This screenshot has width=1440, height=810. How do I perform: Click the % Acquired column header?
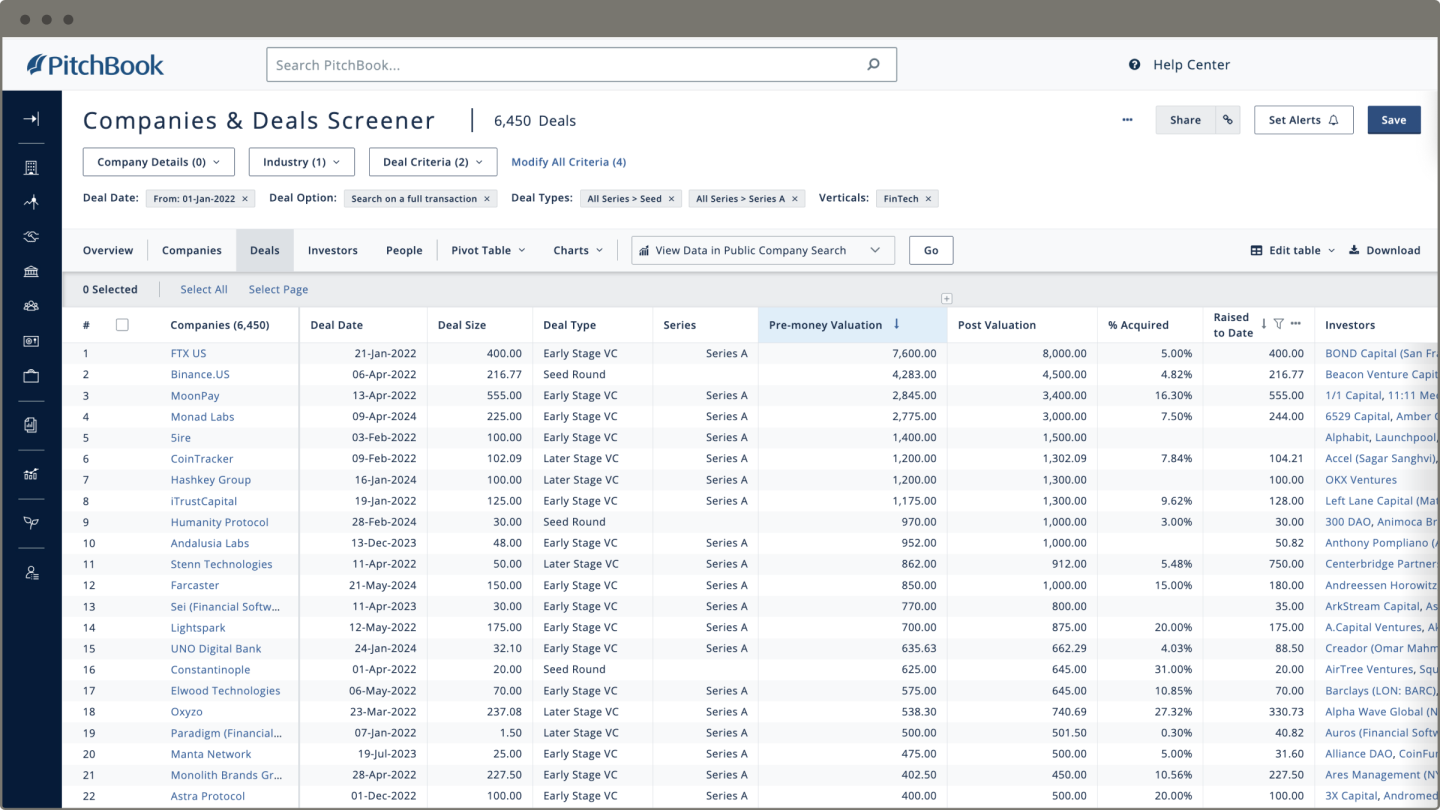1138,325
